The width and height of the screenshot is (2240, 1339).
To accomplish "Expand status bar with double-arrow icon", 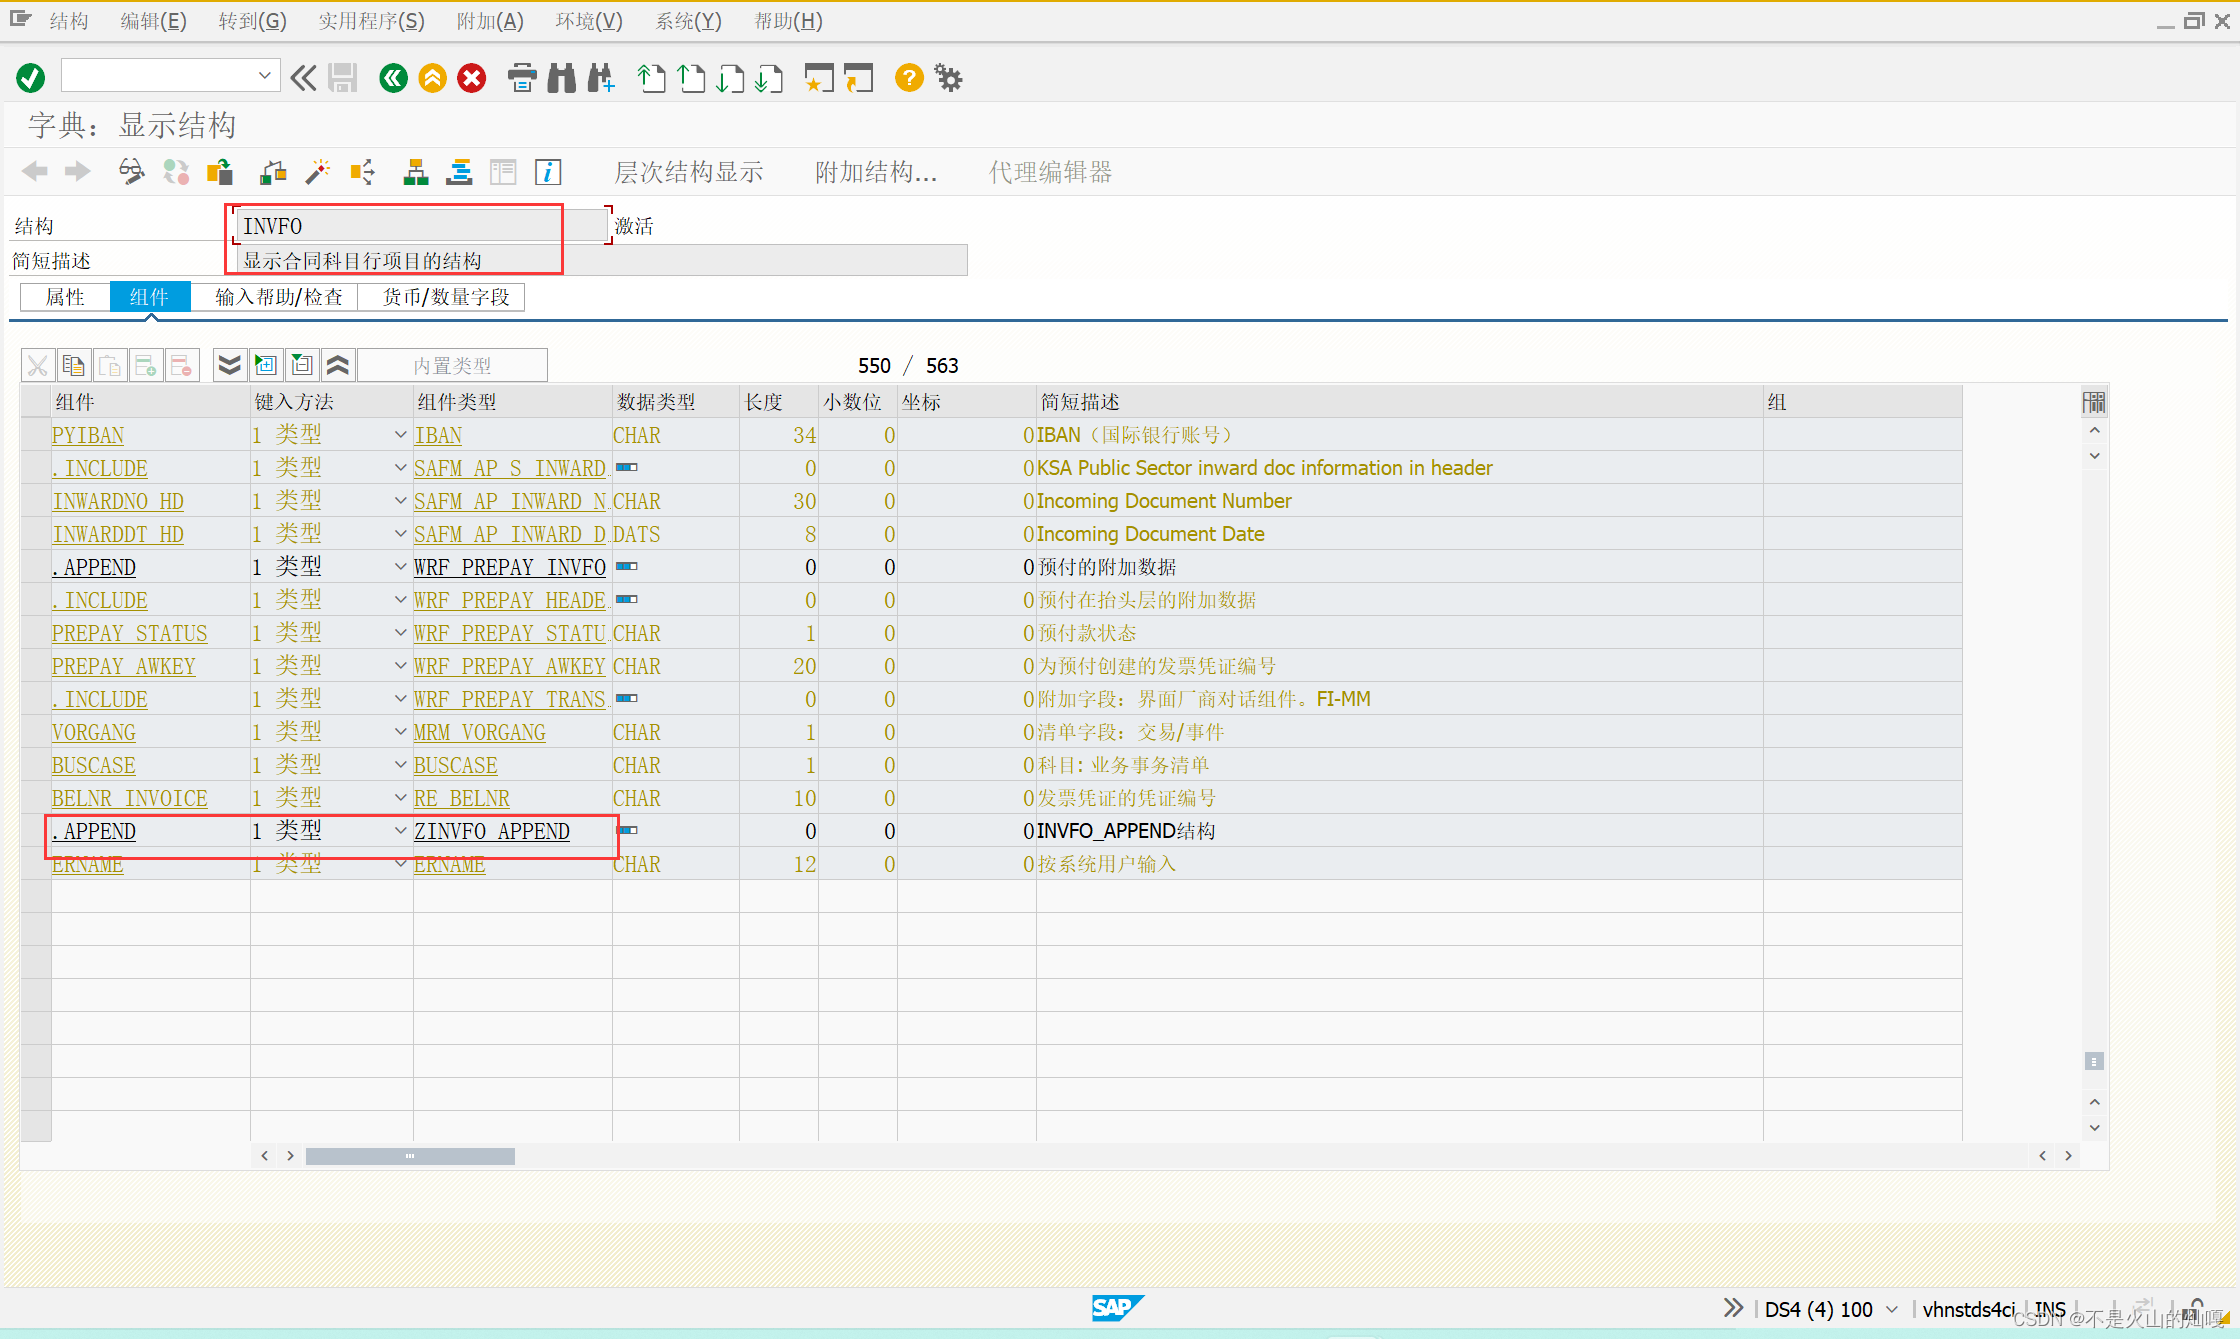I will click(x=1733, y=1308).
